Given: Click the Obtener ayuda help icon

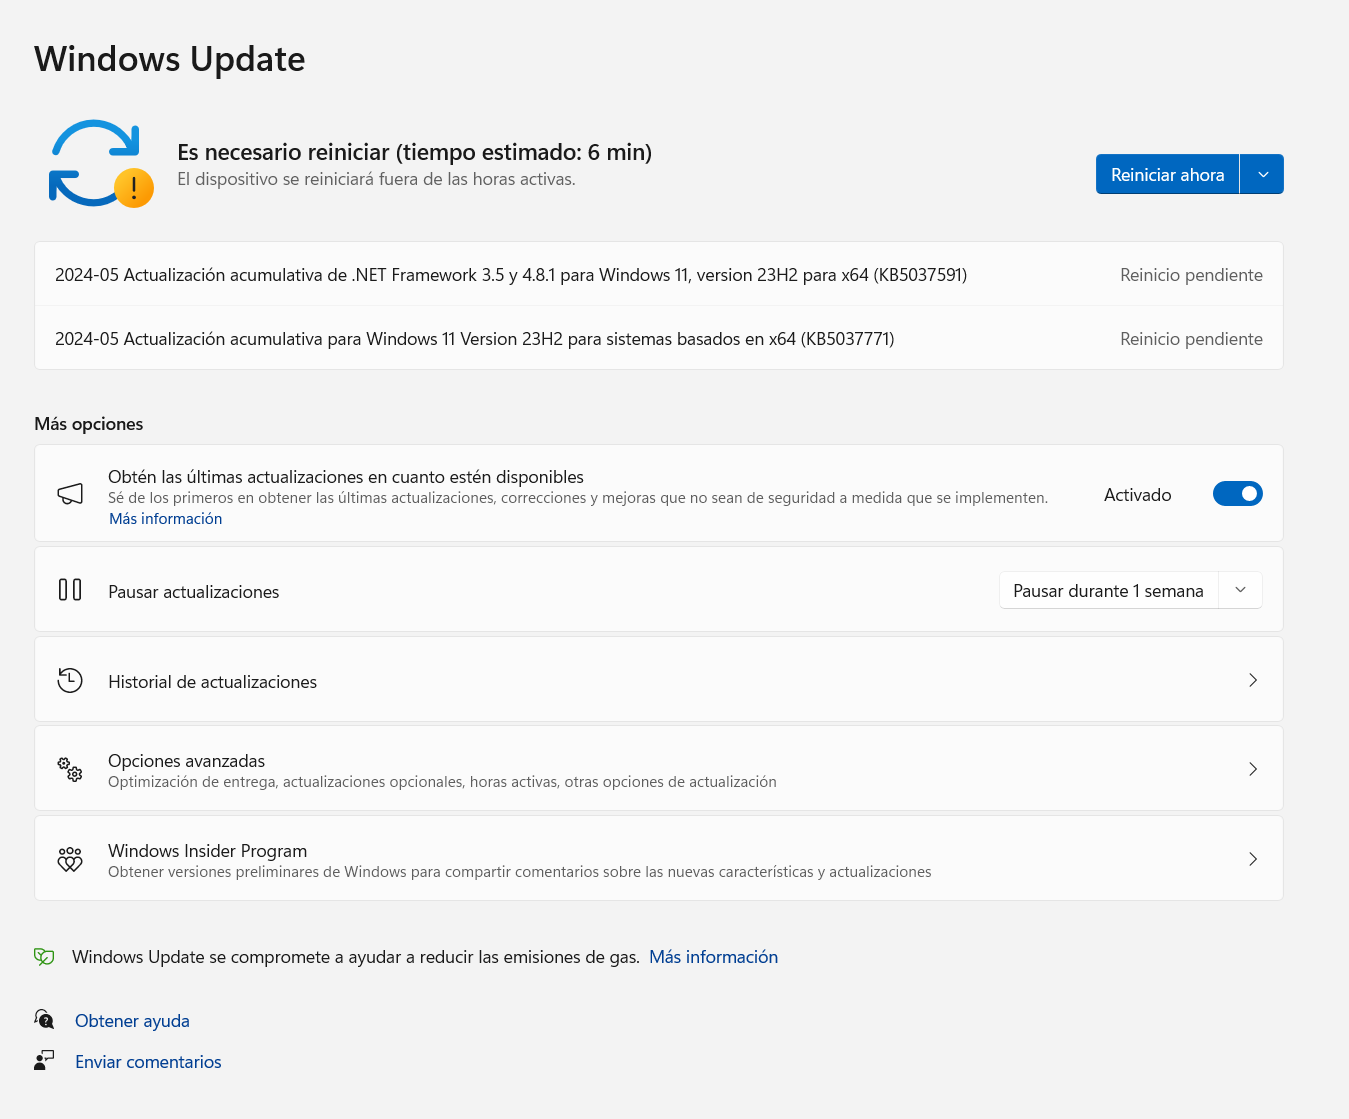Looking at the screenshot, I should point(44,1020).
